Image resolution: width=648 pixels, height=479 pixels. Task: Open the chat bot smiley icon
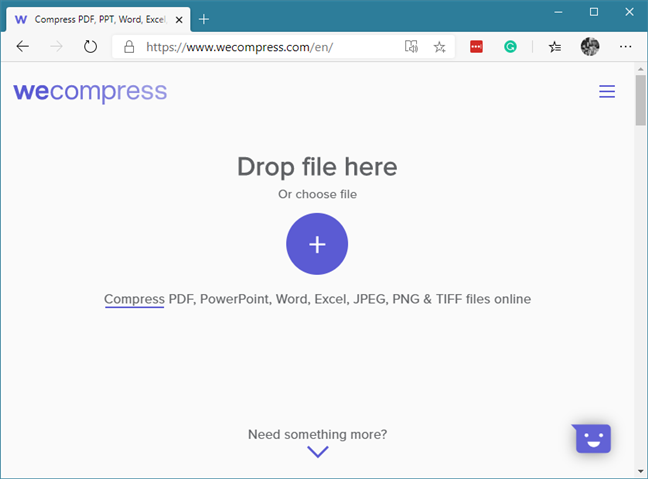point(593,438)
